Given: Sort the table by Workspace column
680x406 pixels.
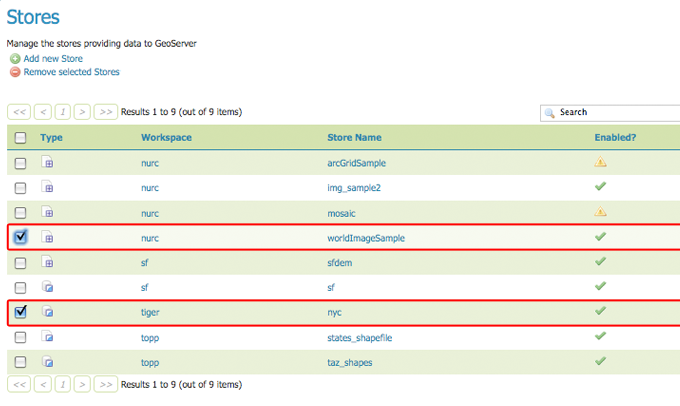Looking at the screenshot, I should [x=166, y=137].
